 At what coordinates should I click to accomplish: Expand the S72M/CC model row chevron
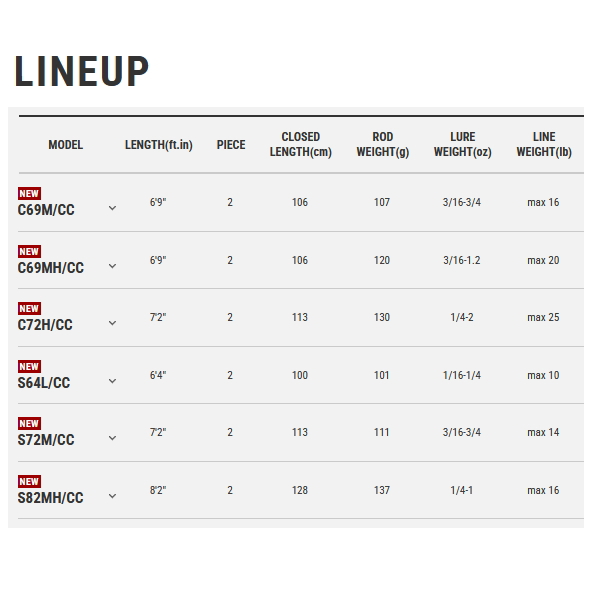112,438
